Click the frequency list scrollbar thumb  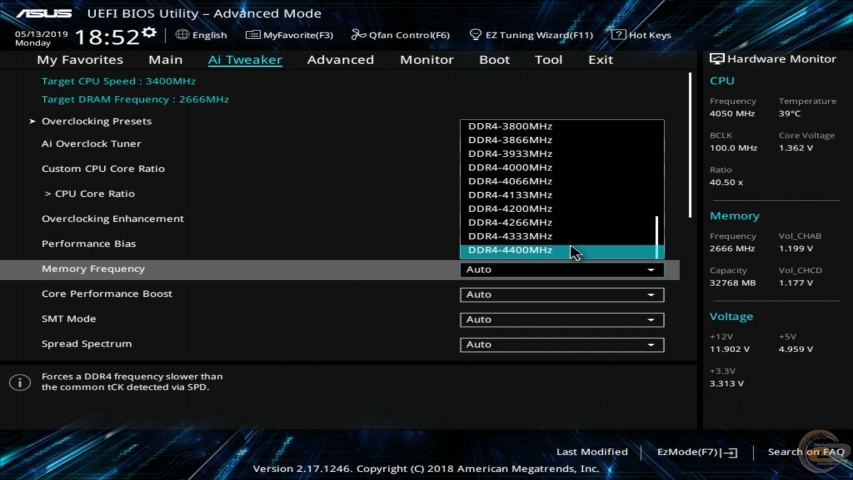[657, 237]
